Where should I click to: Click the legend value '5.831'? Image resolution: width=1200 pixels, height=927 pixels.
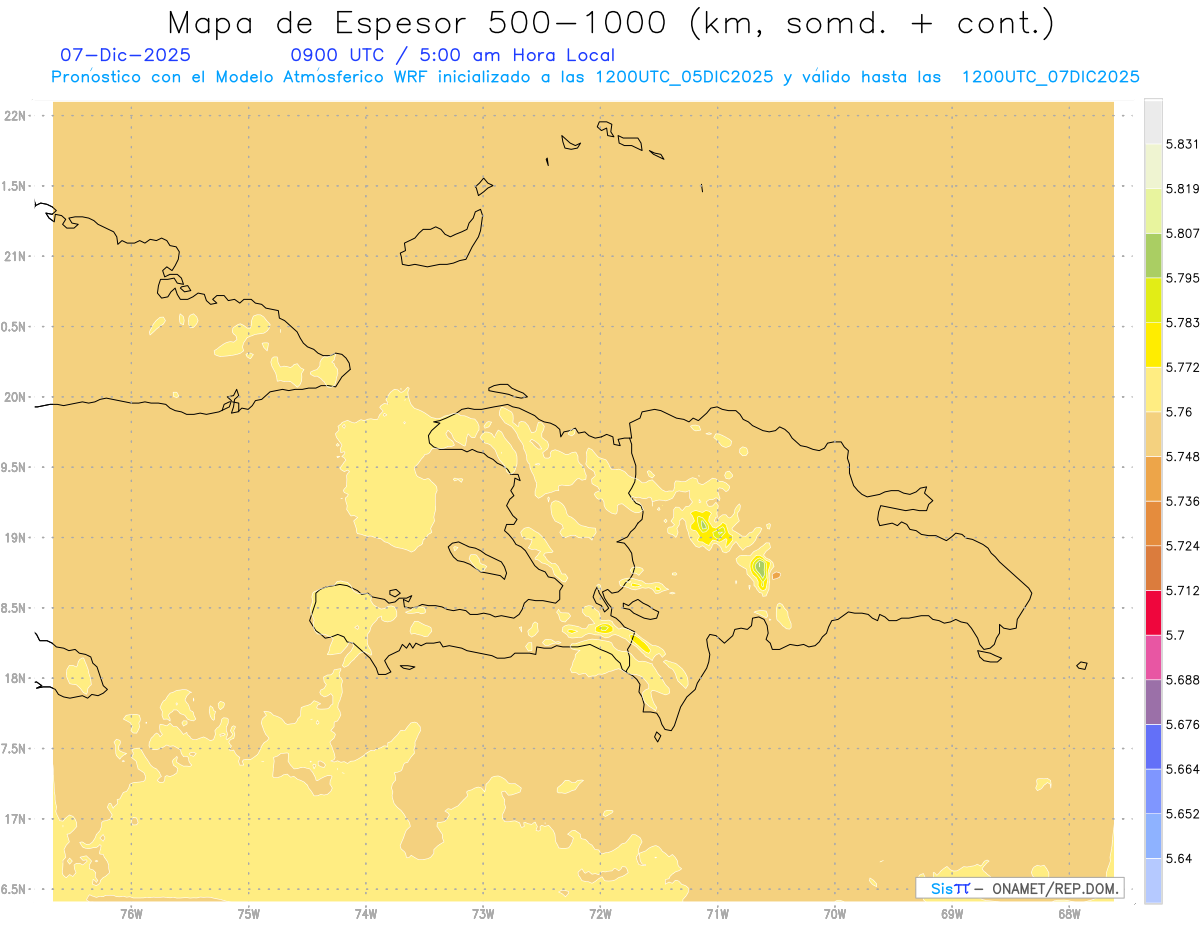click(x=1183, y=144)
